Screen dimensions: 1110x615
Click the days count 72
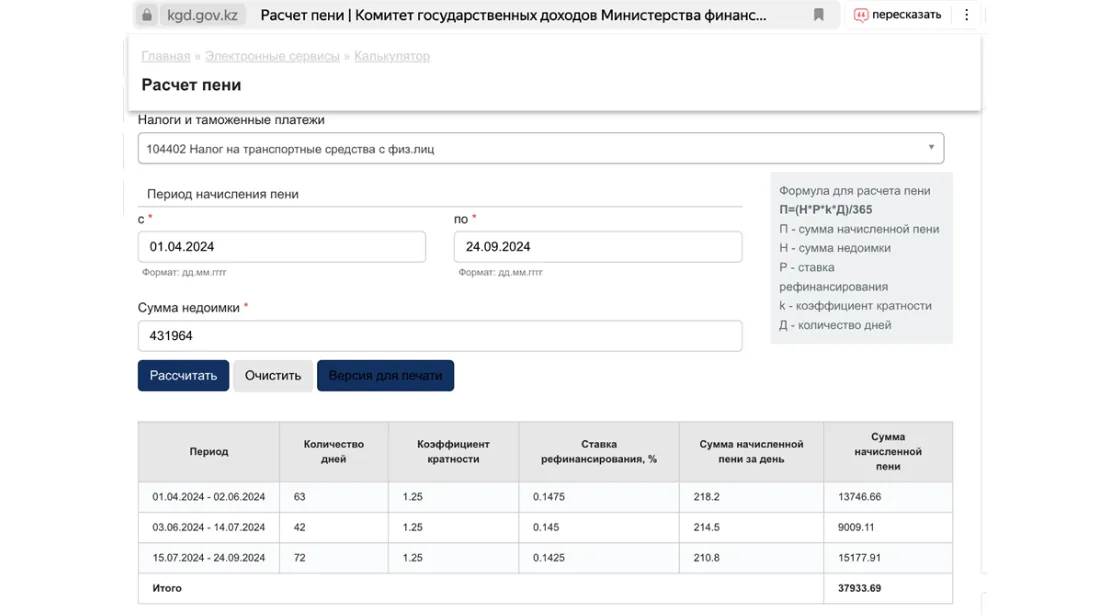(299, 558)
